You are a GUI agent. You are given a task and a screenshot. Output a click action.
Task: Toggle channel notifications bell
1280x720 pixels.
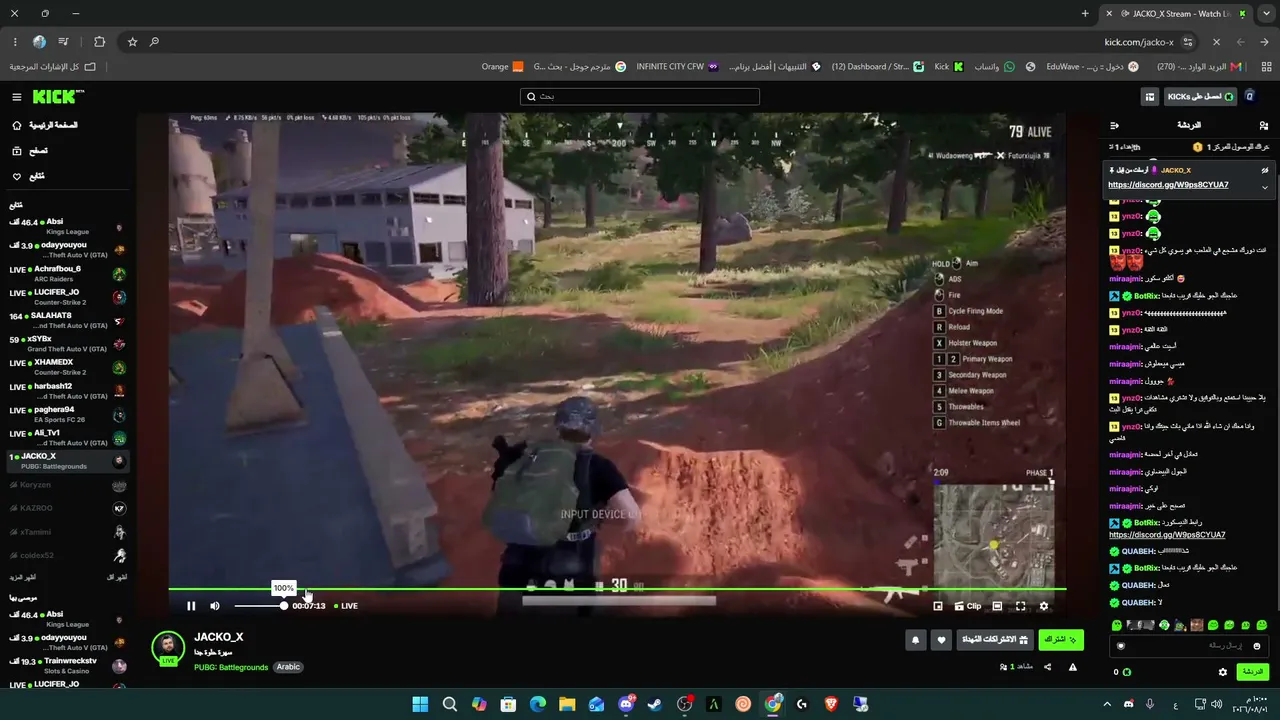point(915,640)
